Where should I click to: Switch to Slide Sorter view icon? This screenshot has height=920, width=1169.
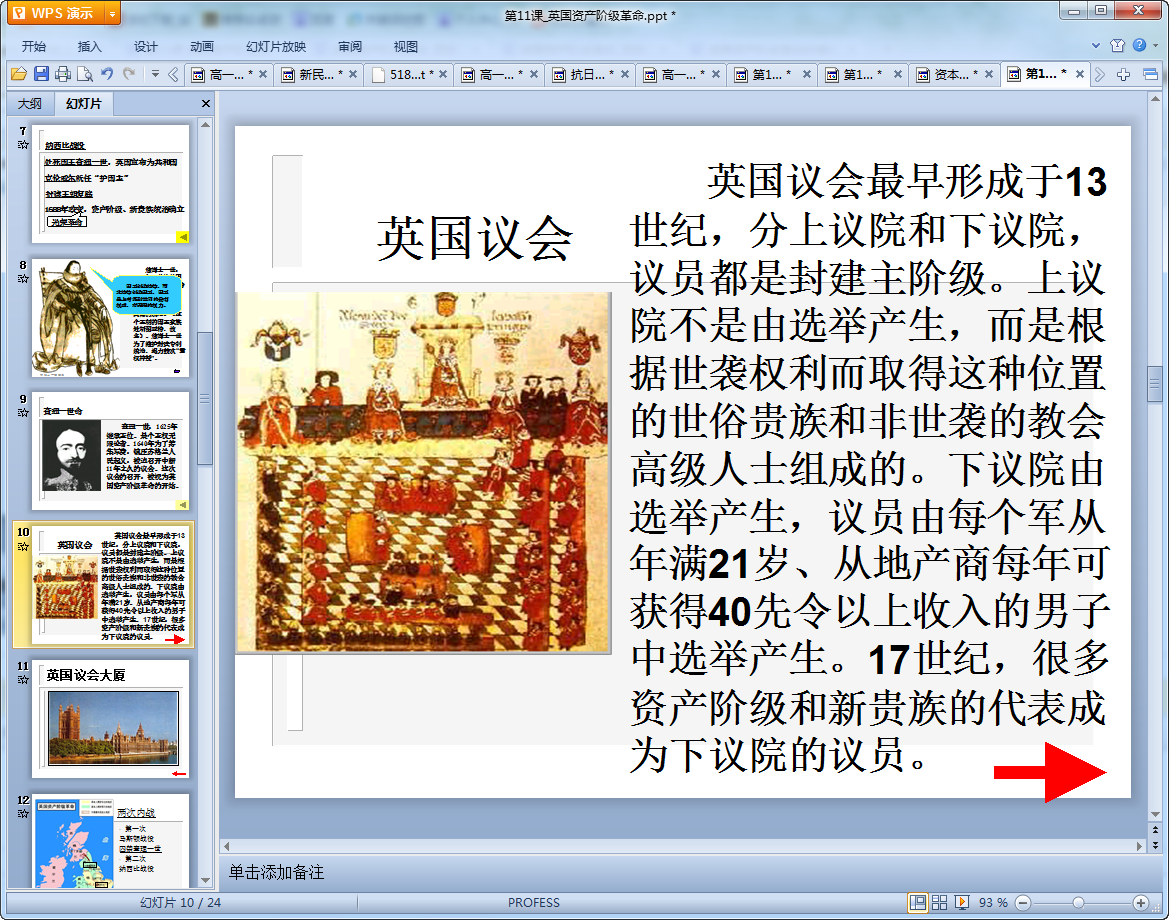click(939, 903)
